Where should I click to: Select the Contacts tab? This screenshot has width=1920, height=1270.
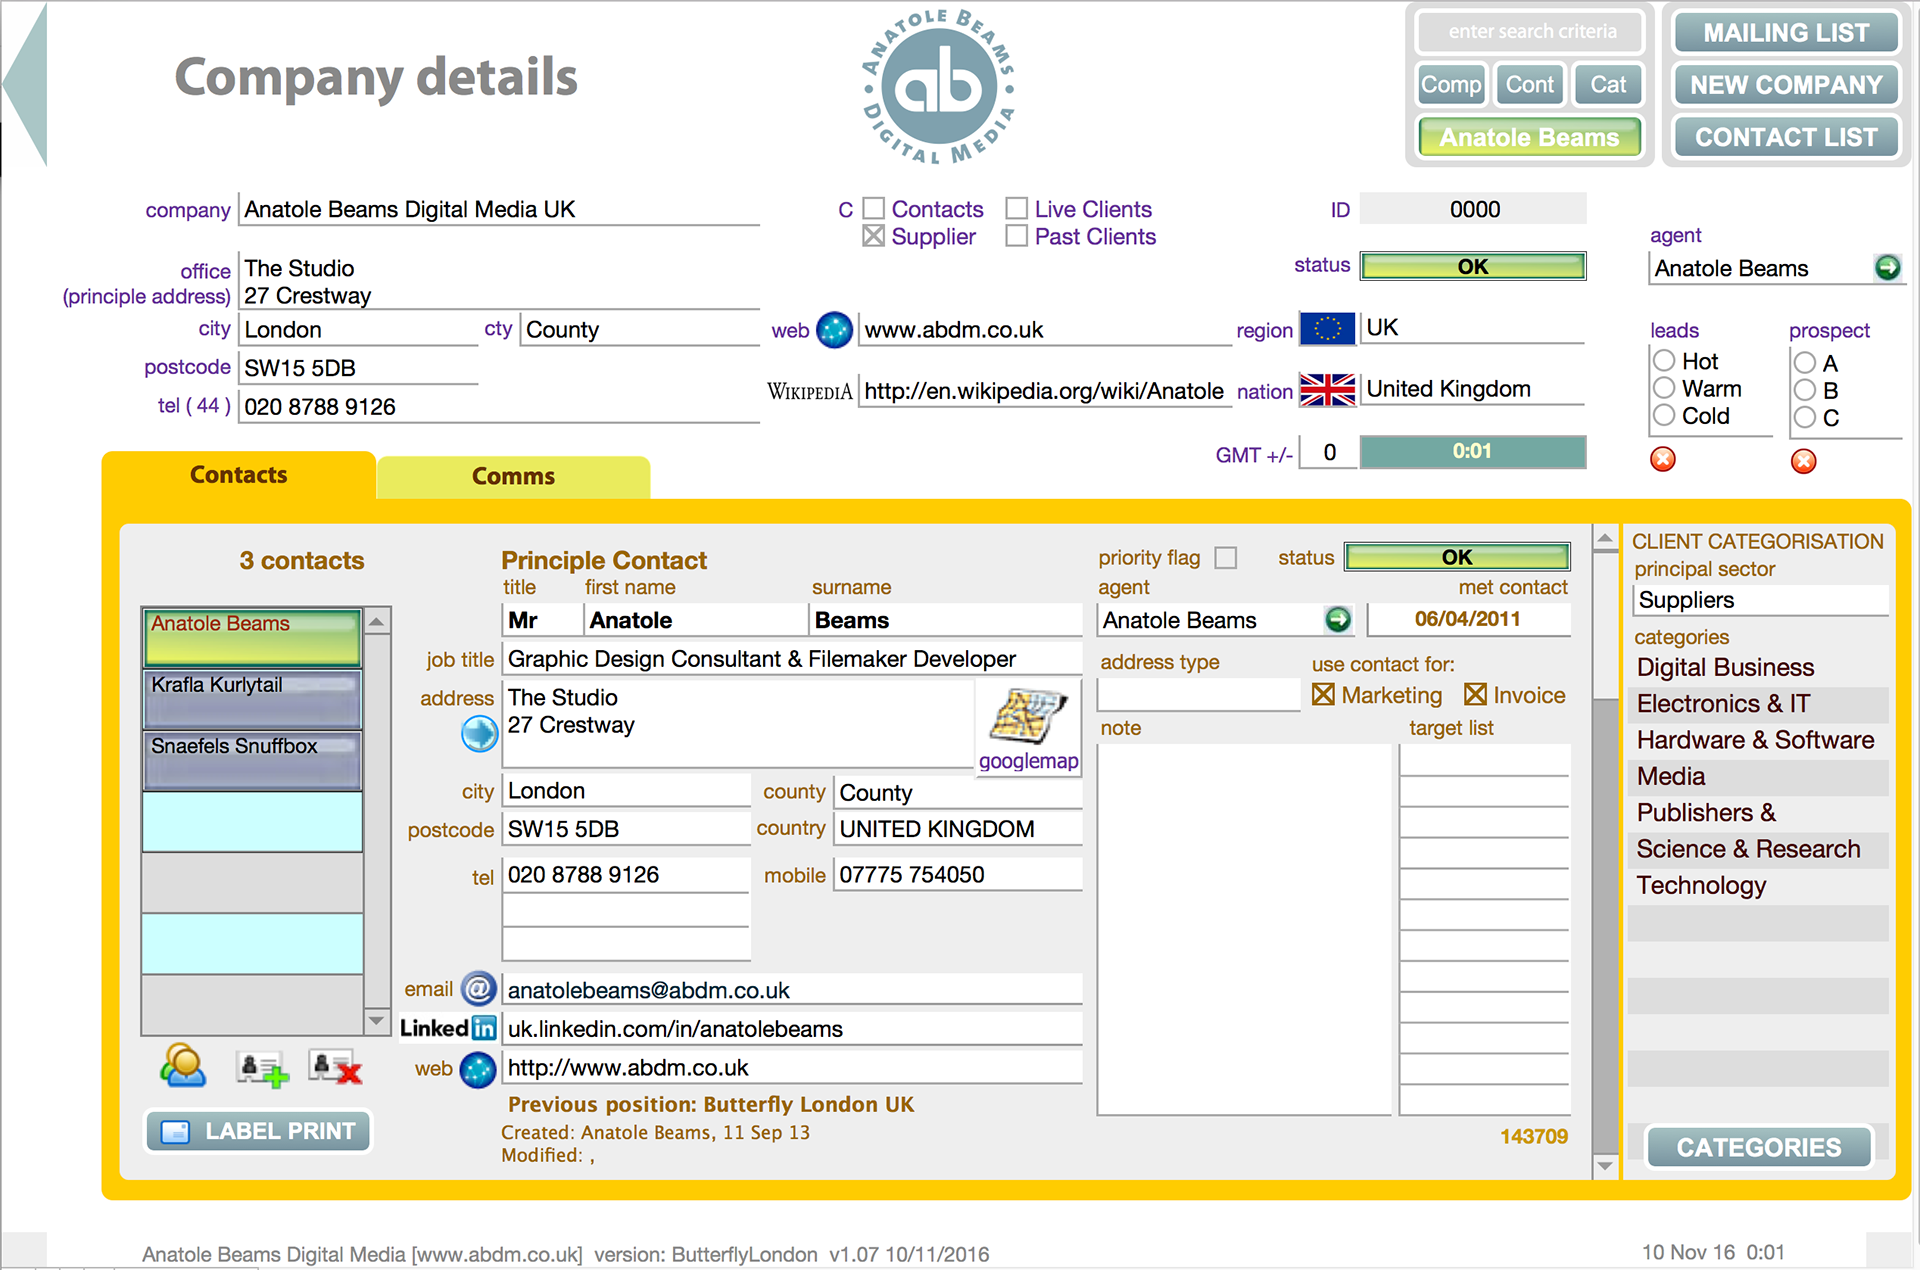pos(238,475)
